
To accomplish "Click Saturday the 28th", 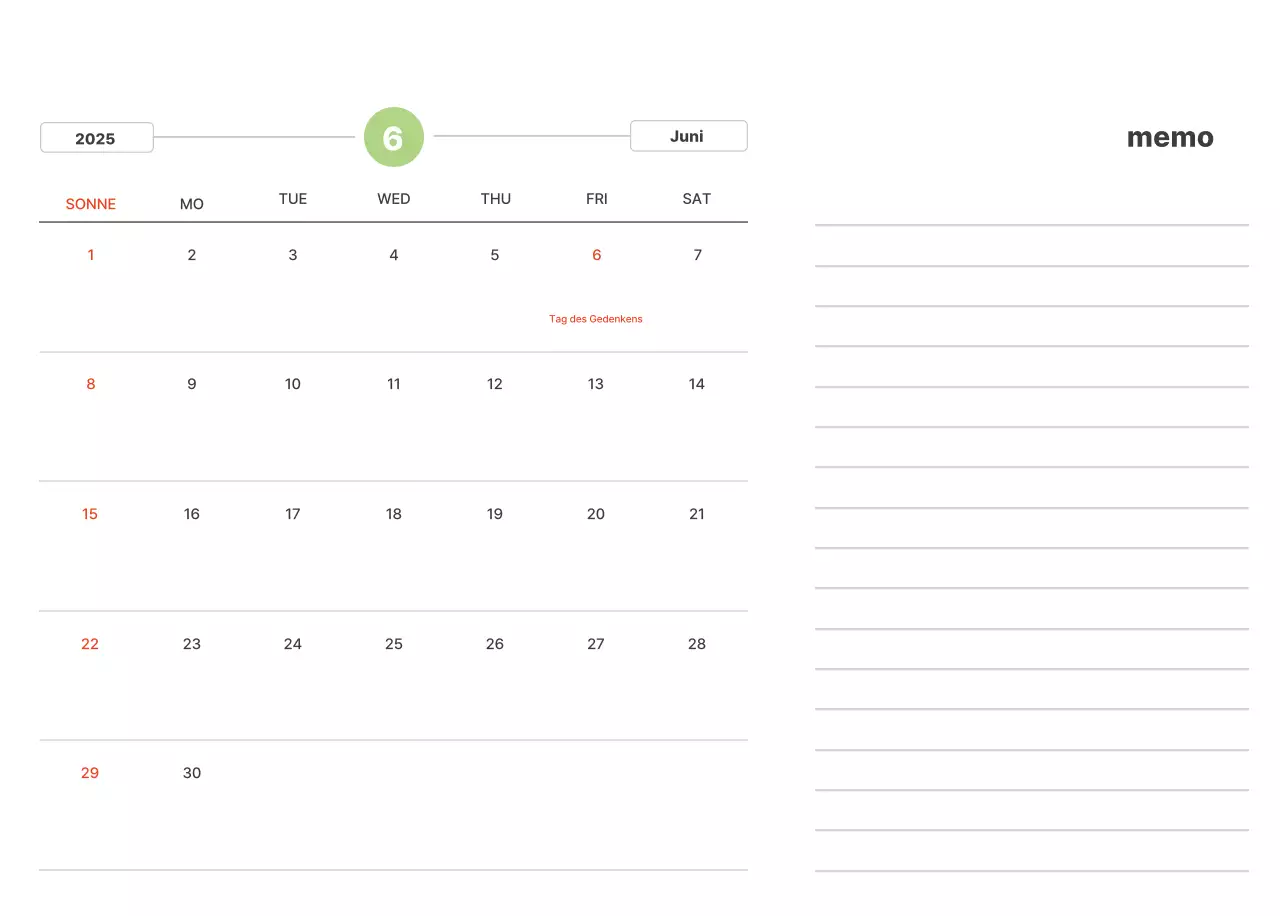I will tap(697, 644).
